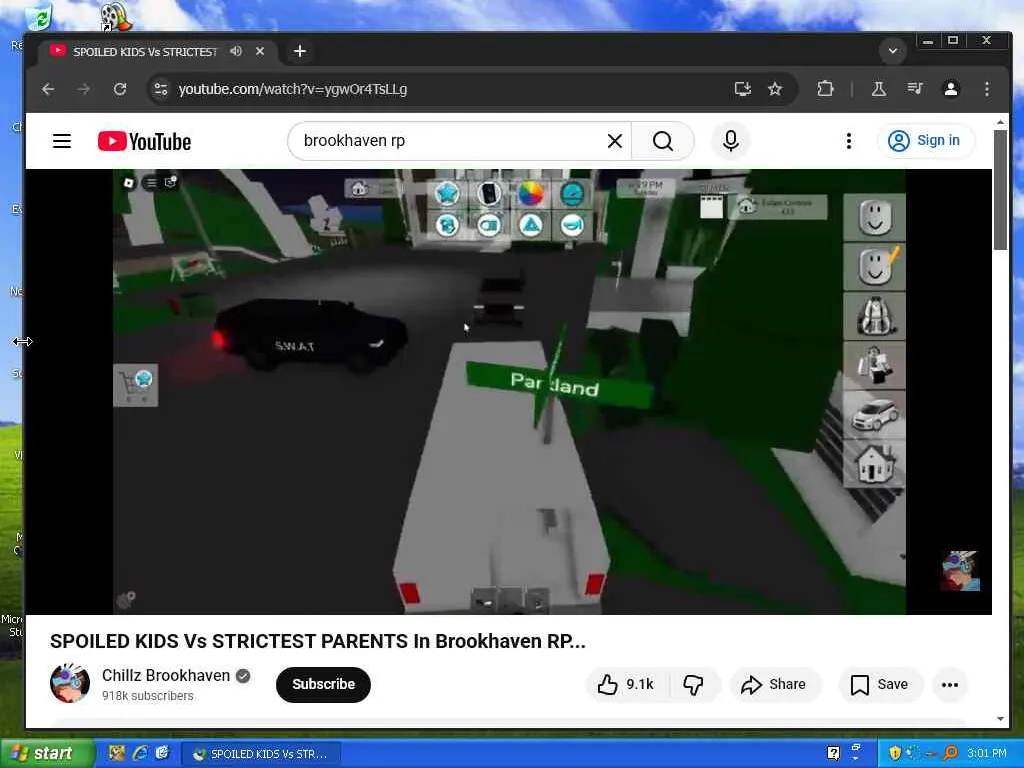Dislike the video with thumbs down
The width and height of the screenshot is (1024, 768).
pyautogui.click(x=694, y=684)
